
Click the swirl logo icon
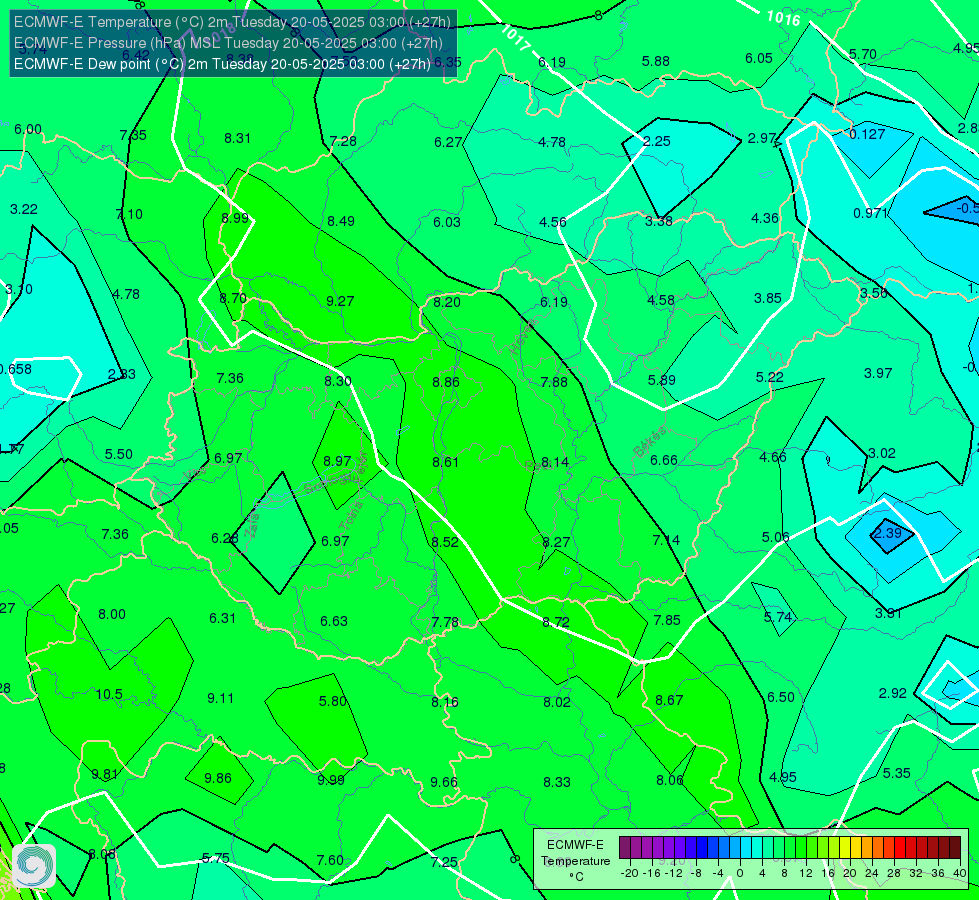[x=34, y=866]
